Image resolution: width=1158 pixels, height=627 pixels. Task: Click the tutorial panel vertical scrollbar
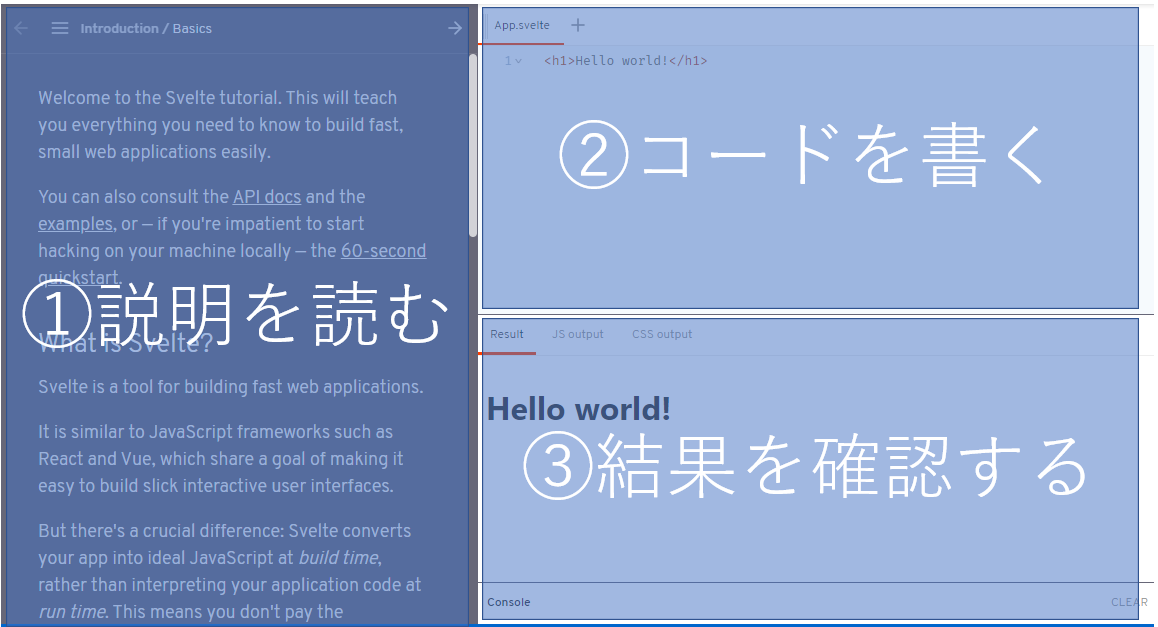[x=473, y=145]
